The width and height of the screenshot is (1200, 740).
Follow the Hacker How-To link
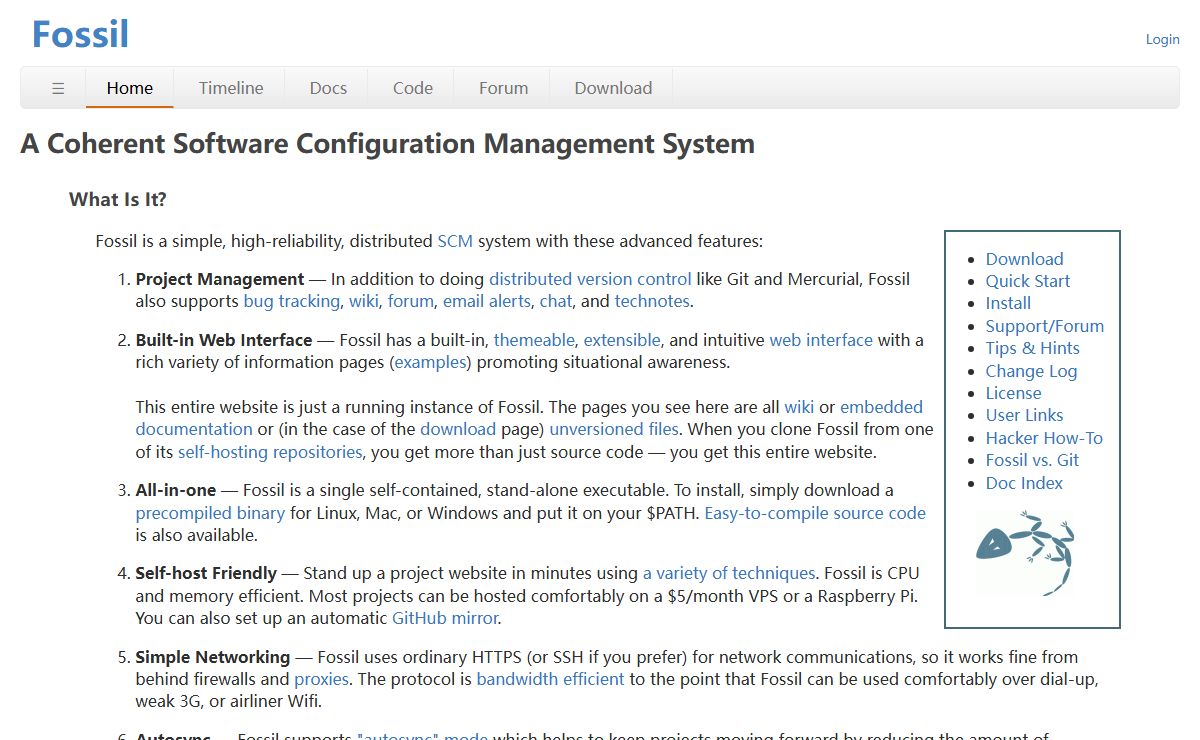(1044, 438)
